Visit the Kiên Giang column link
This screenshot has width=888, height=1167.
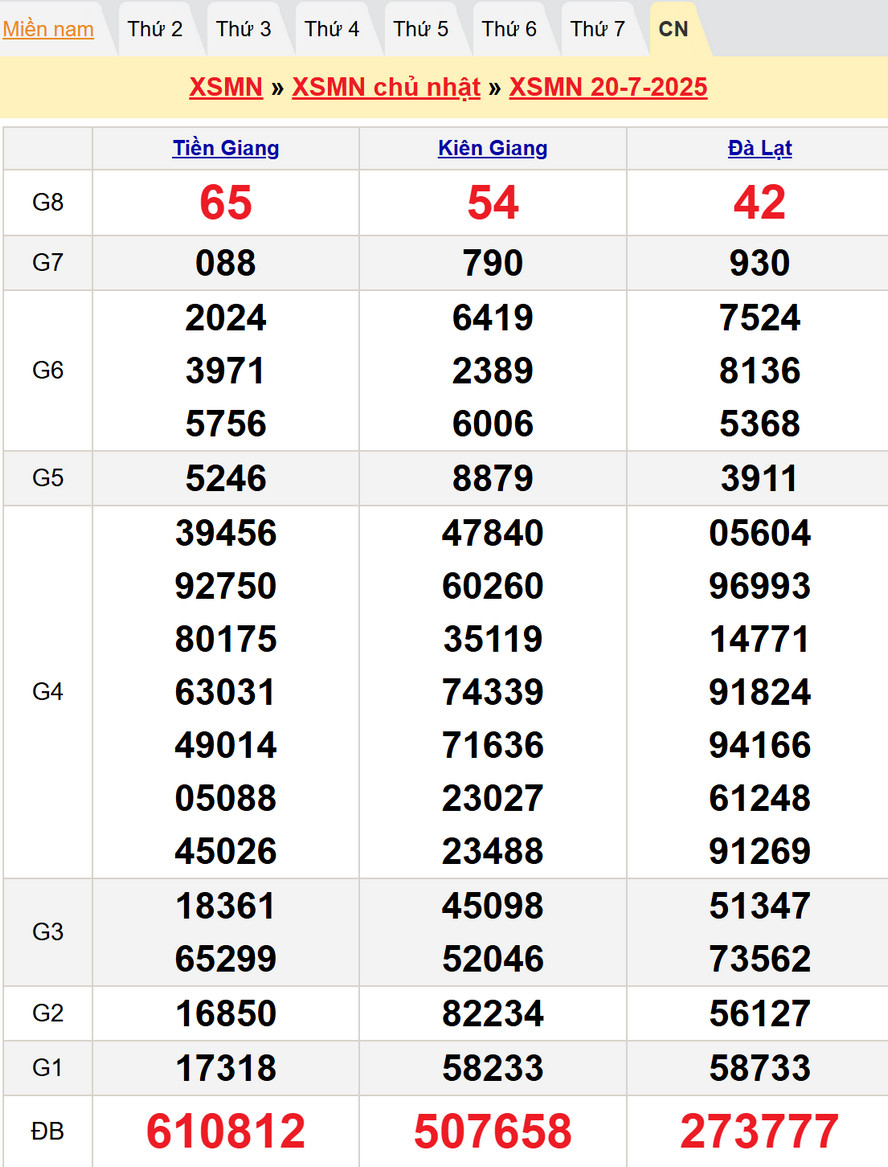[493, 148]
